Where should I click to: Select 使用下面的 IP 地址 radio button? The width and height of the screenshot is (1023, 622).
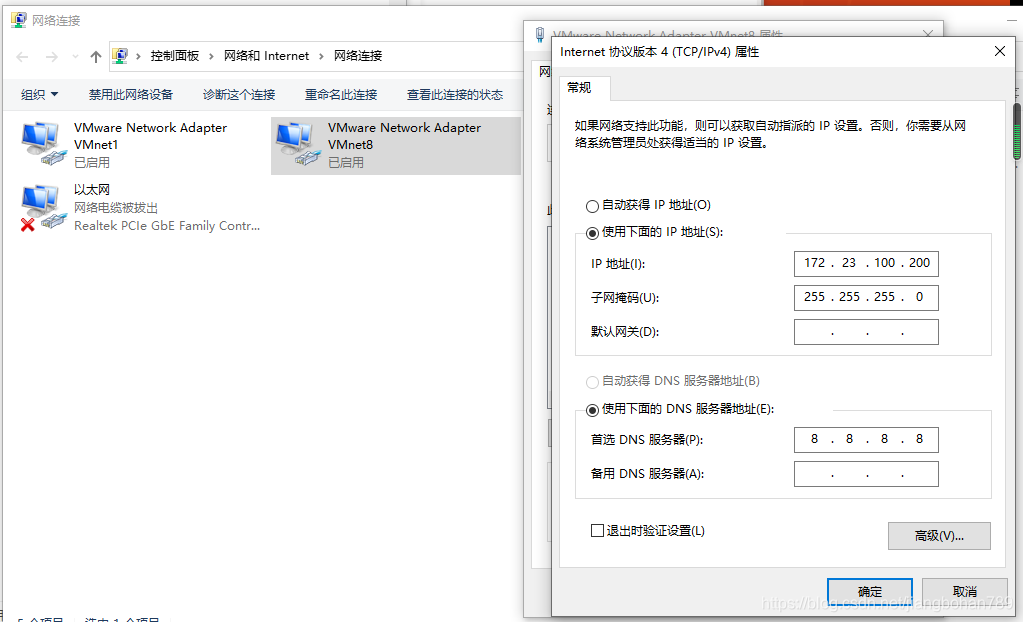[592, 233]
